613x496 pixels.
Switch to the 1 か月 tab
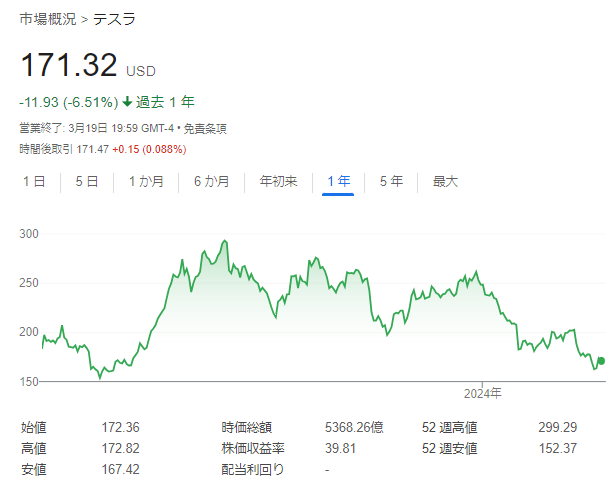pos(146,181)
